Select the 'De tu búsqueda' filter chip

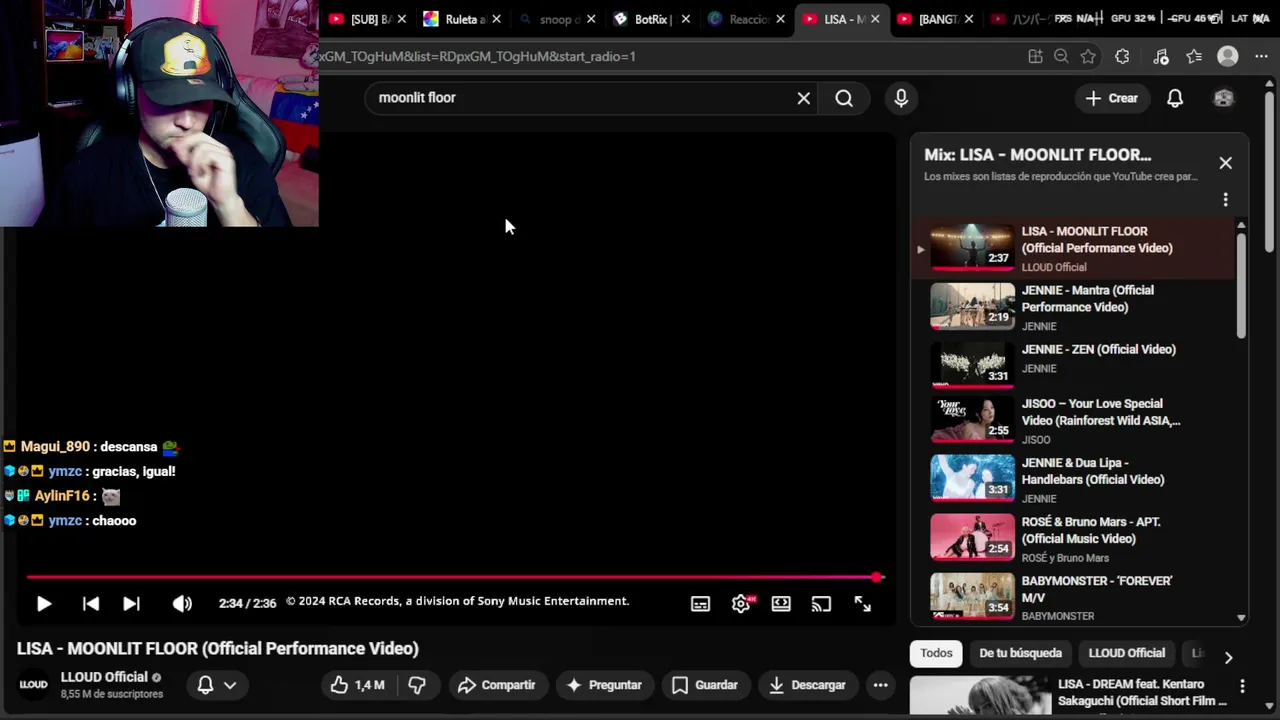1020,653
